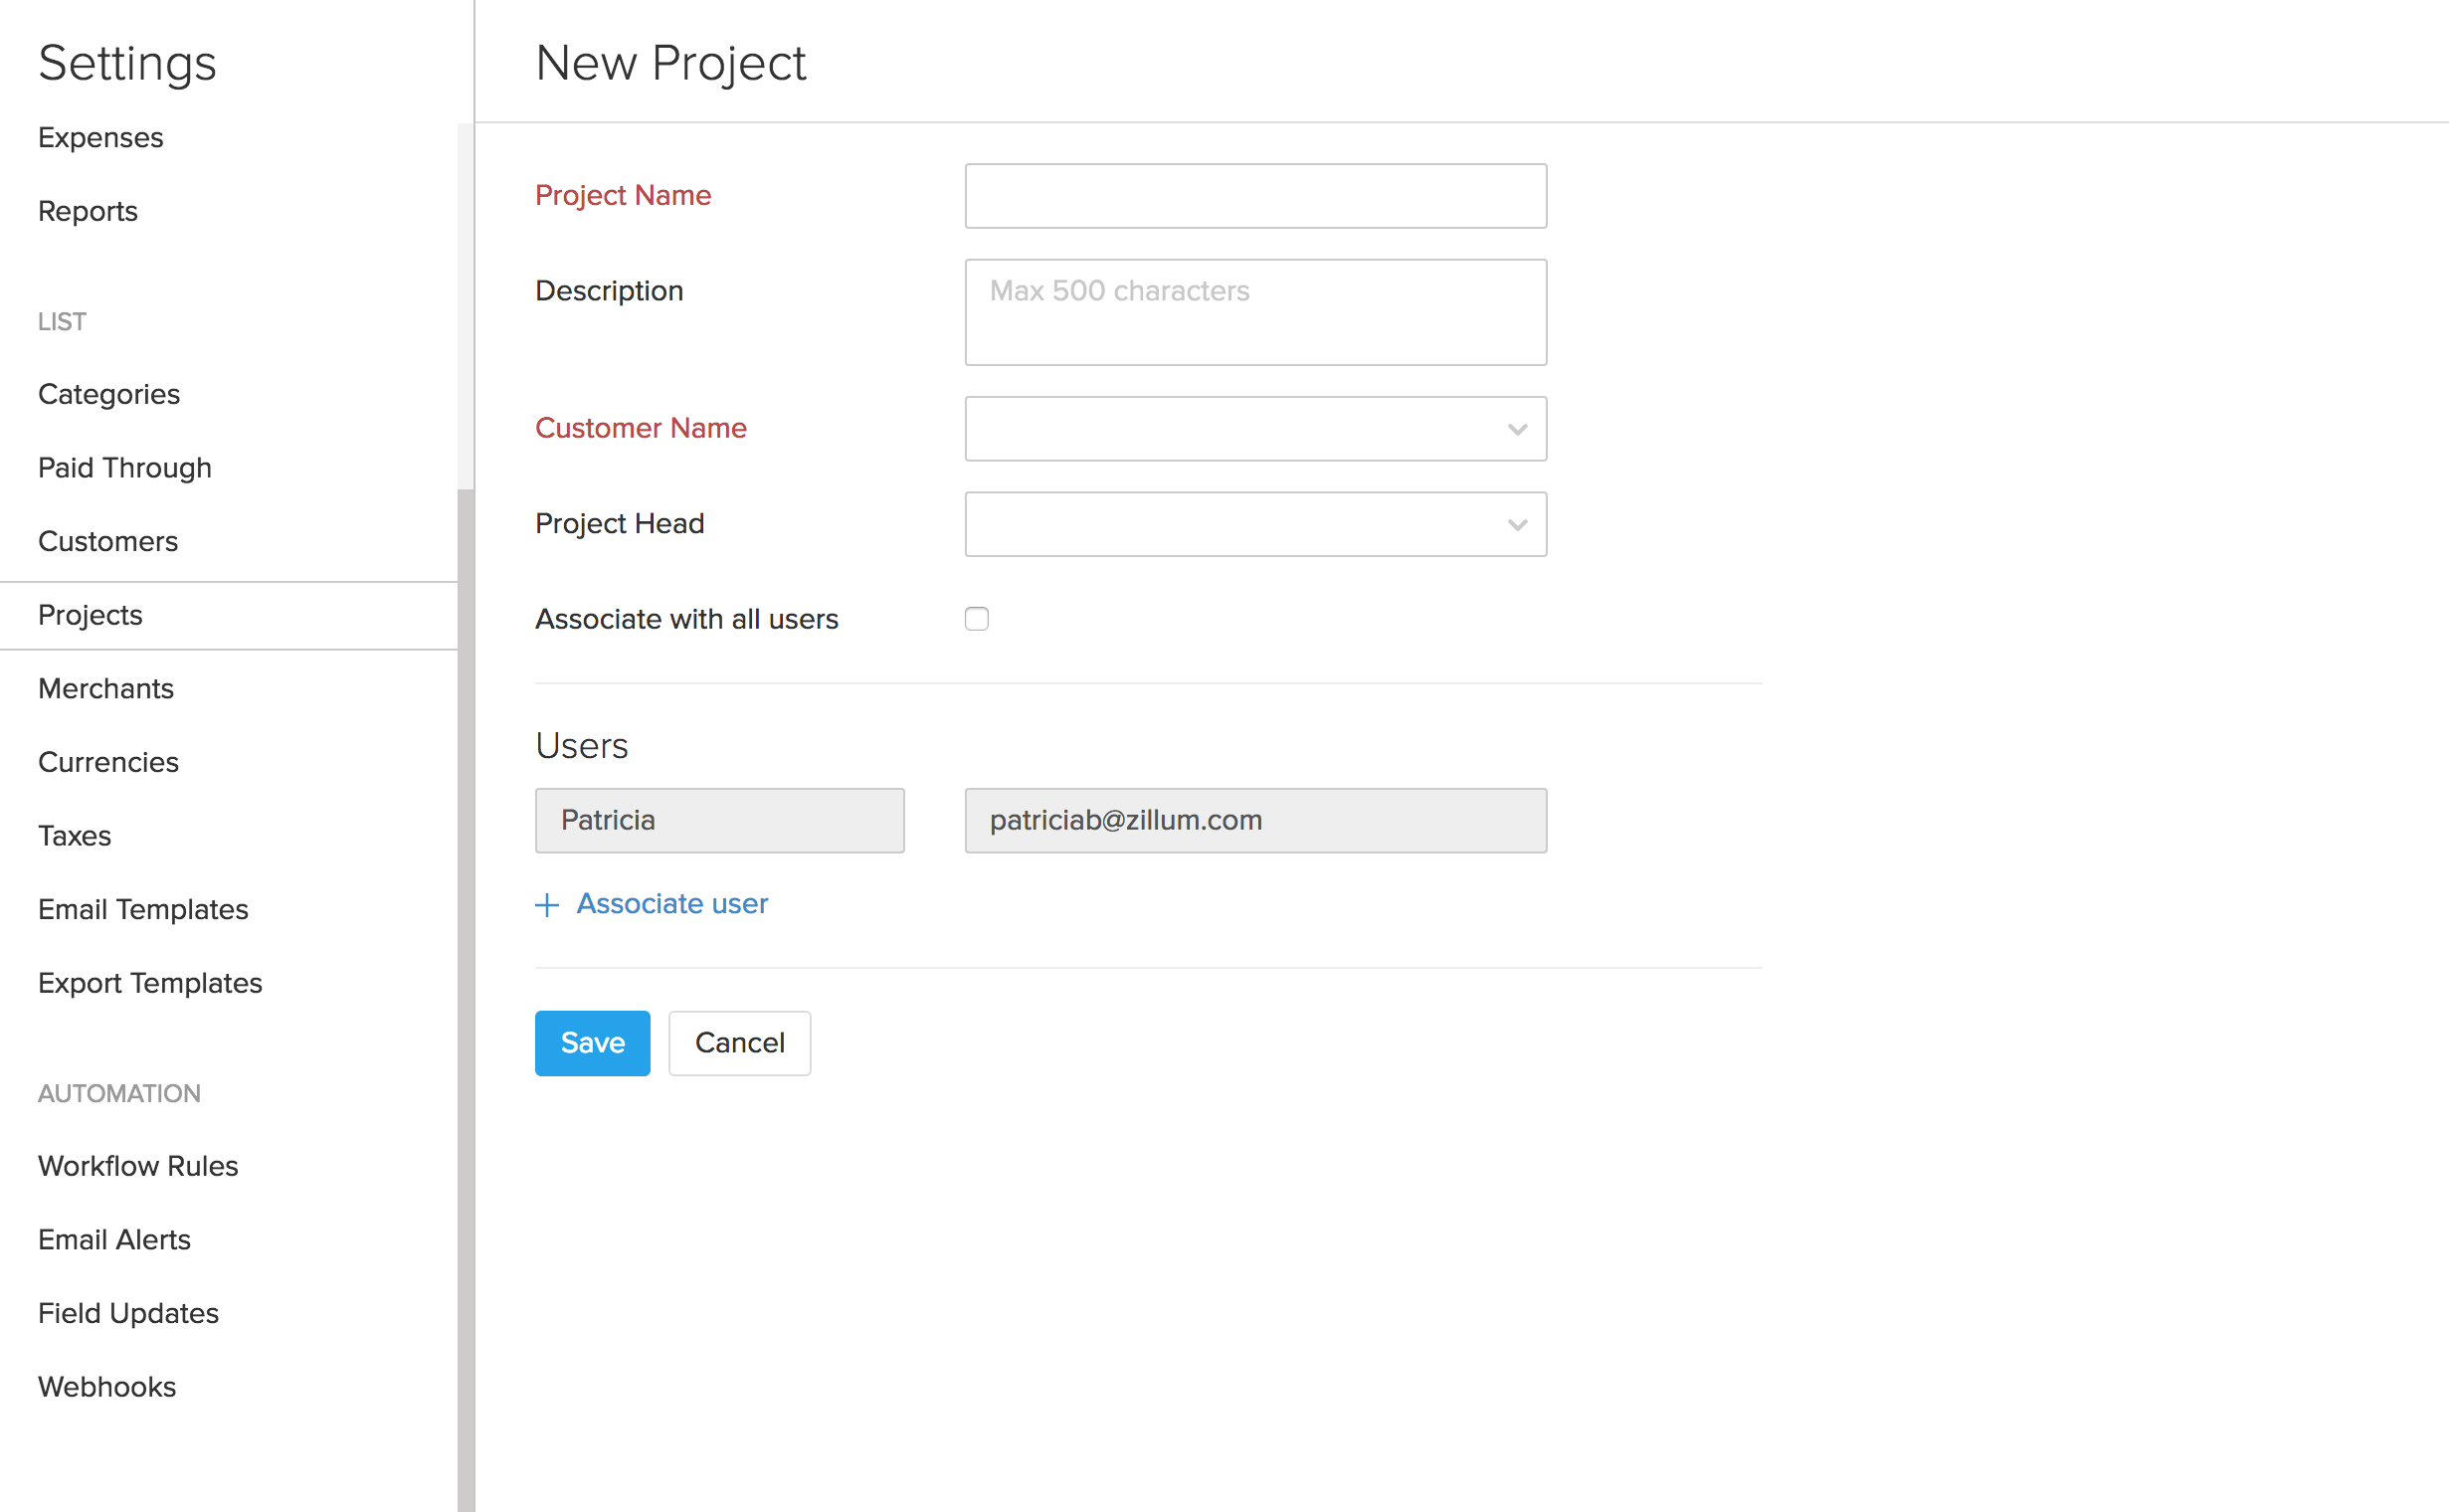Select Categories under the LIST section
Image resolution: width=2449 pixels, height=1512 pixels.
pos(109,393)
